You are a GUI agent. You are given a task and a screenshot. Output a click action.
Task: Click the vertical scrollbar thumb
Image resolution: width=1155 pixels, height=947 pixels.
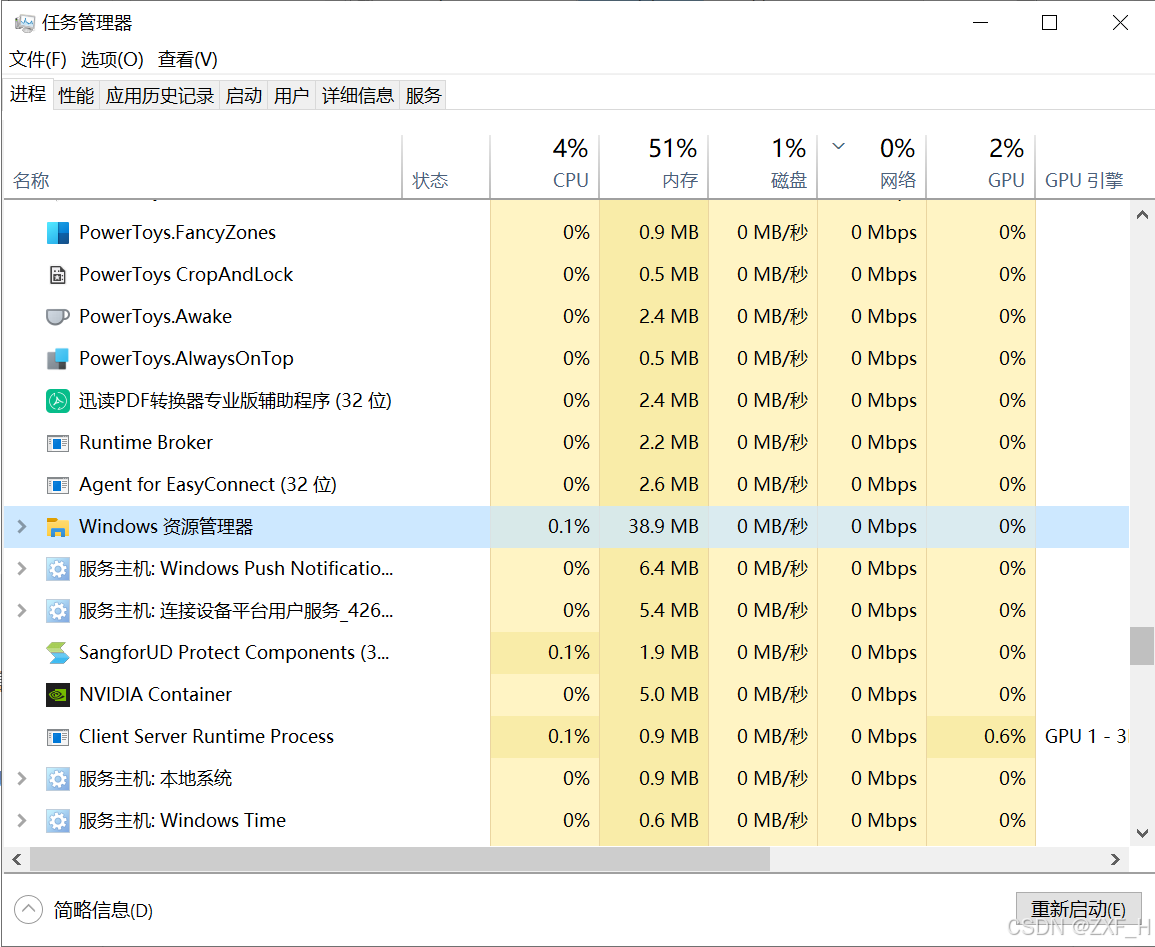(x=1142, y=646)
